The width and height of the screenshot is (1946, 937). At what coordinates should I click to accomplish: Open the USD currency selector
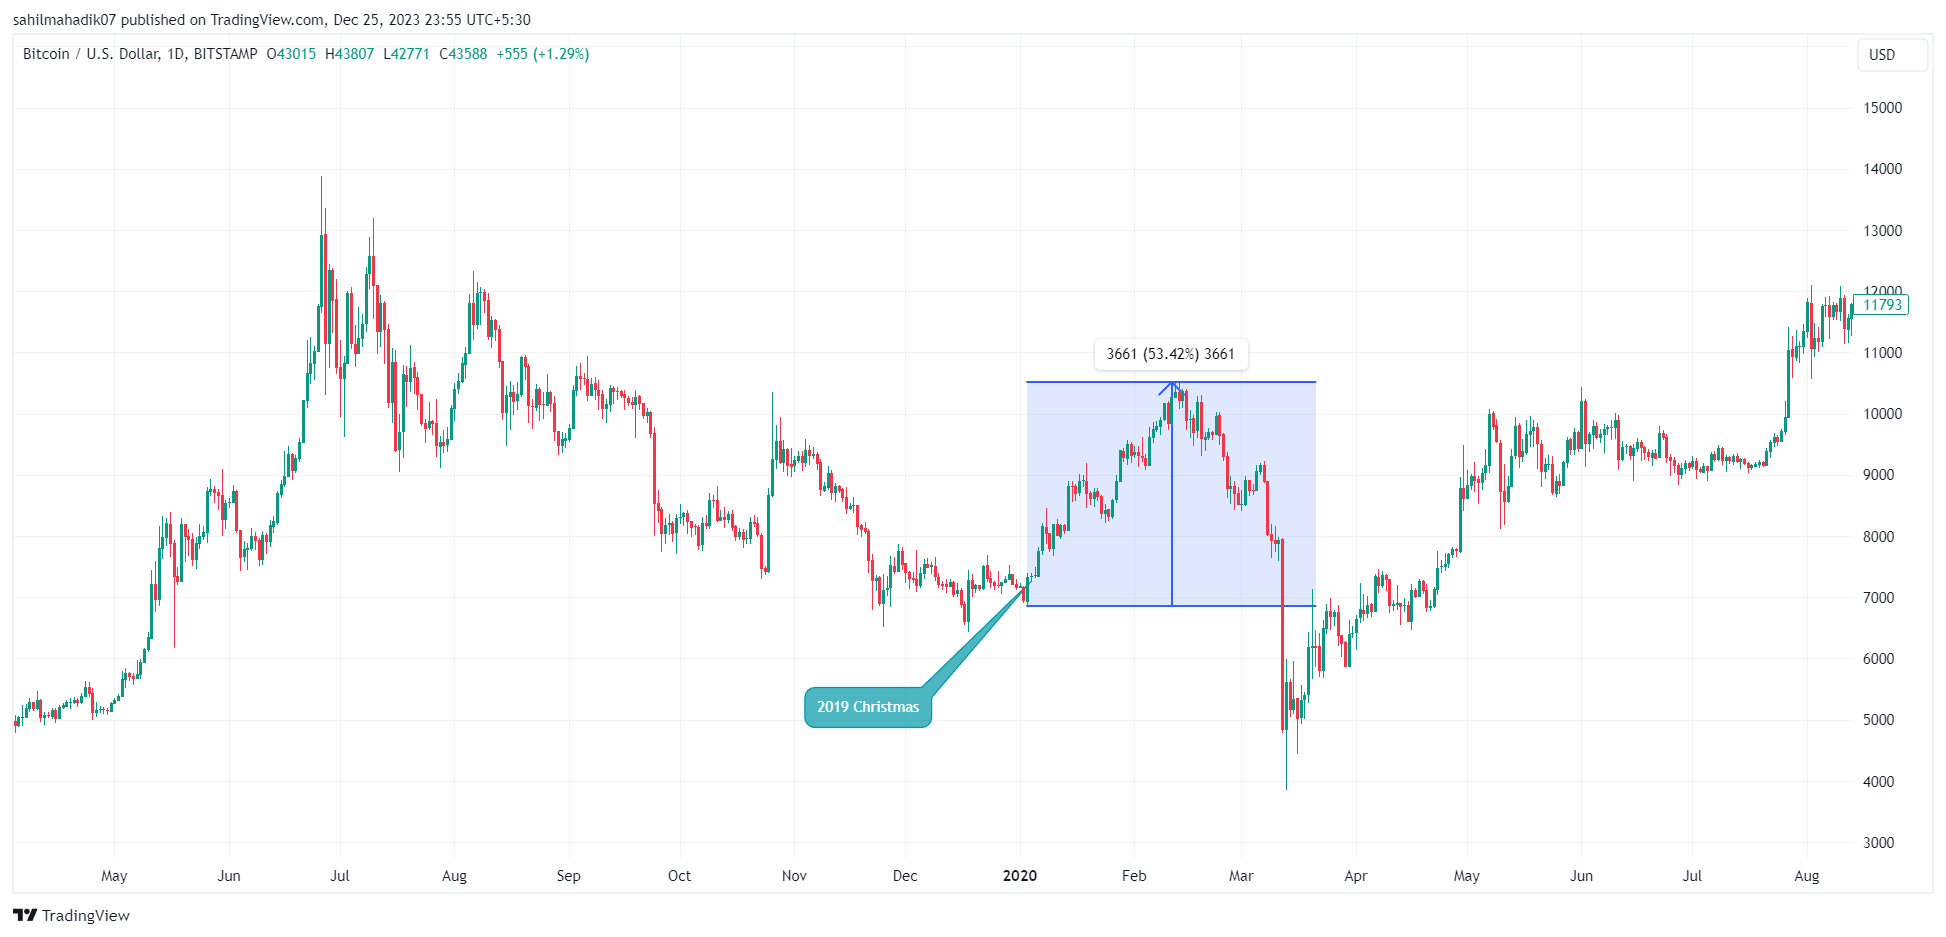(x=1882, y=55)
